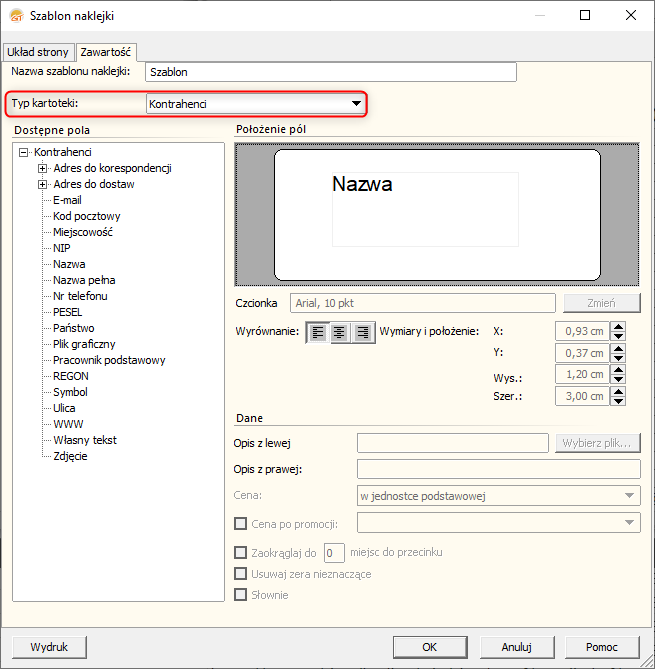
Task: Click the Opis z lewej field
Action: [453, 443]
